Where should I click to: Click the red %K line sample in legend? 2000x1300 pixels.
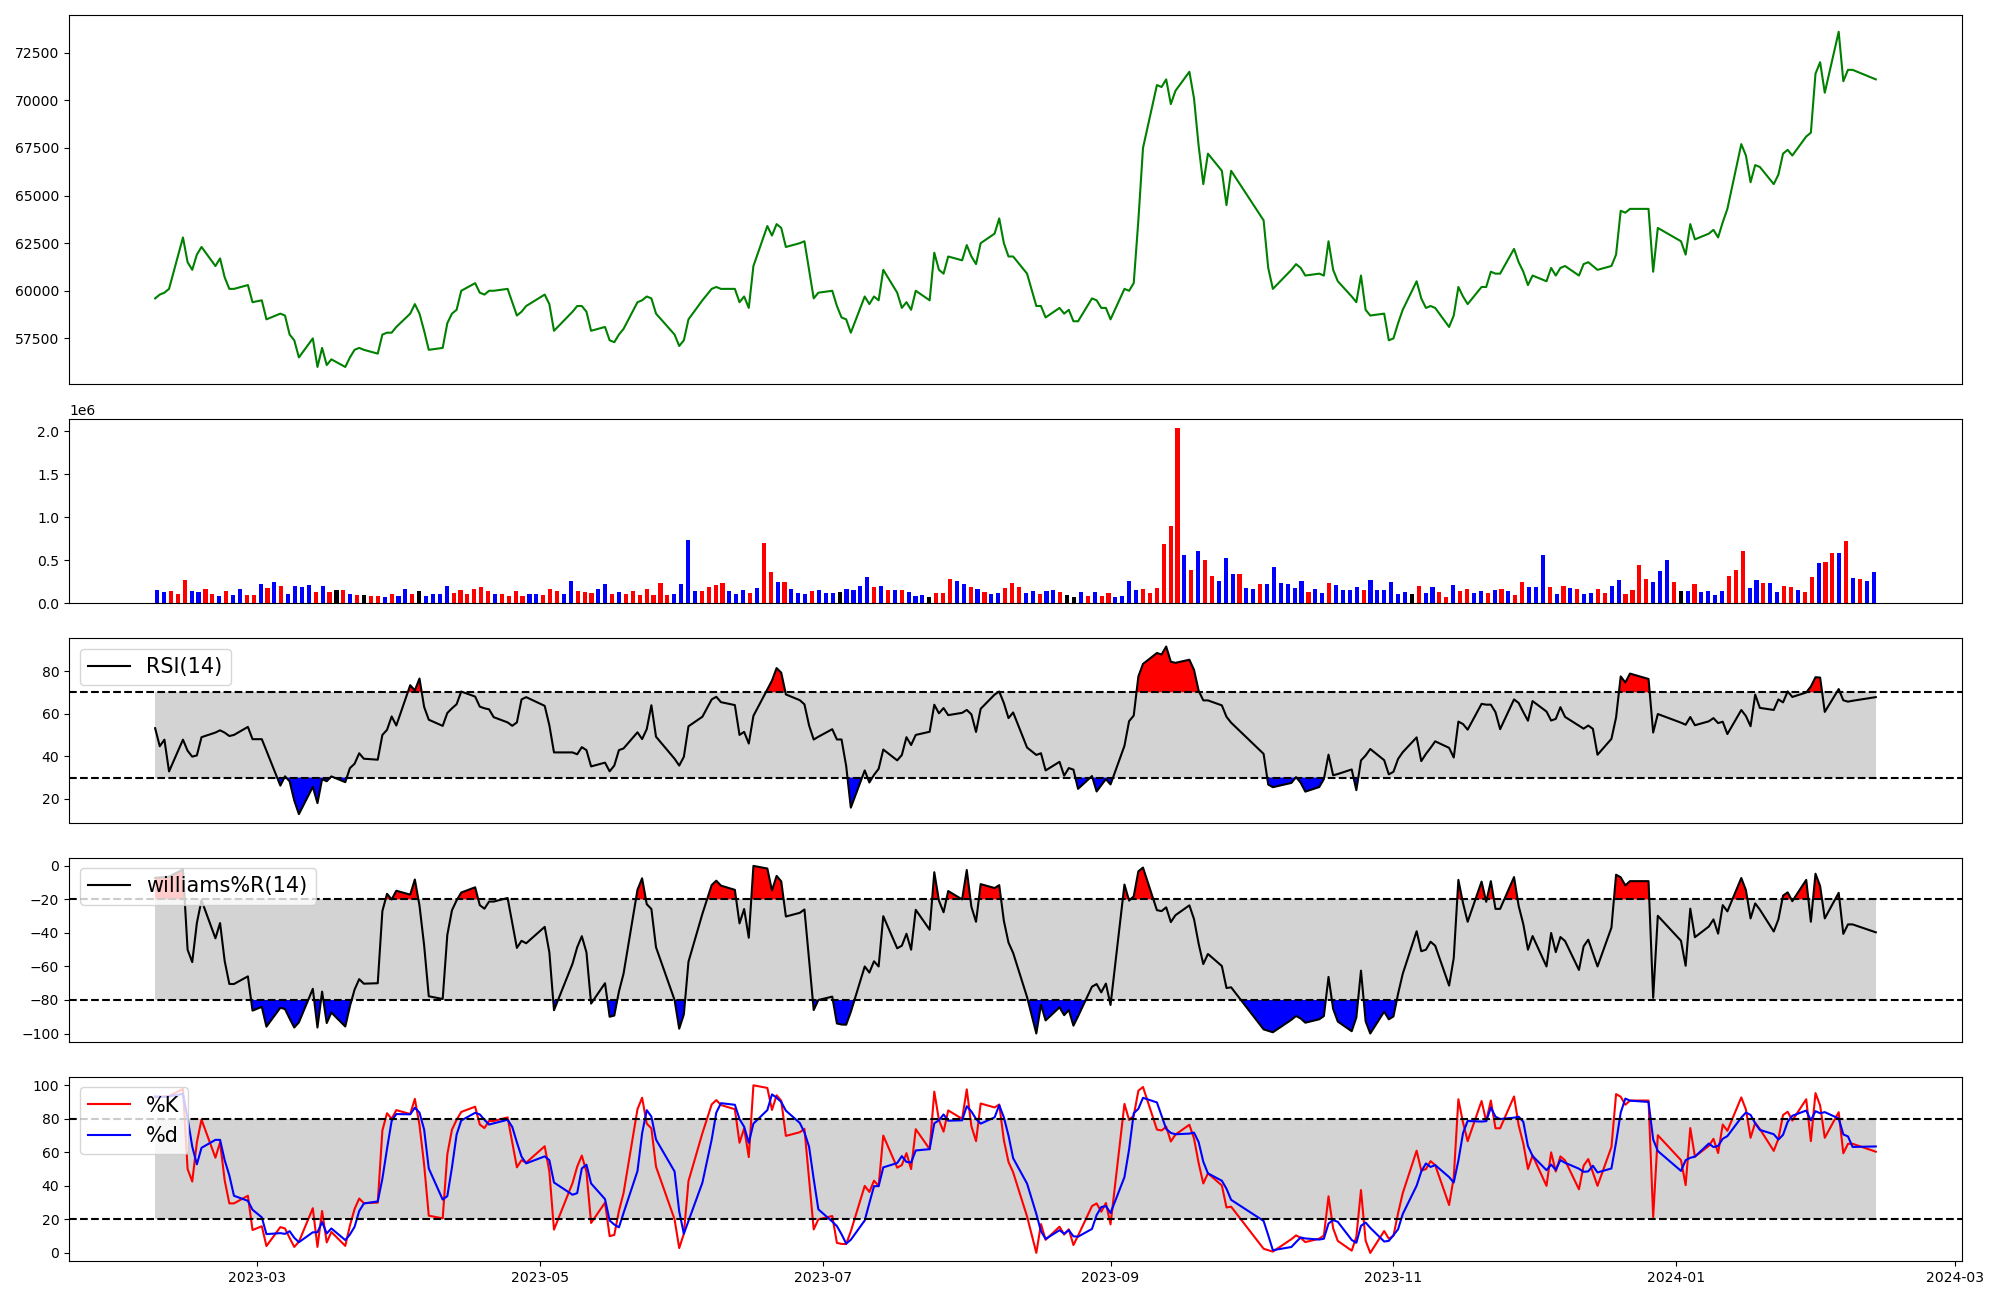109,1105
